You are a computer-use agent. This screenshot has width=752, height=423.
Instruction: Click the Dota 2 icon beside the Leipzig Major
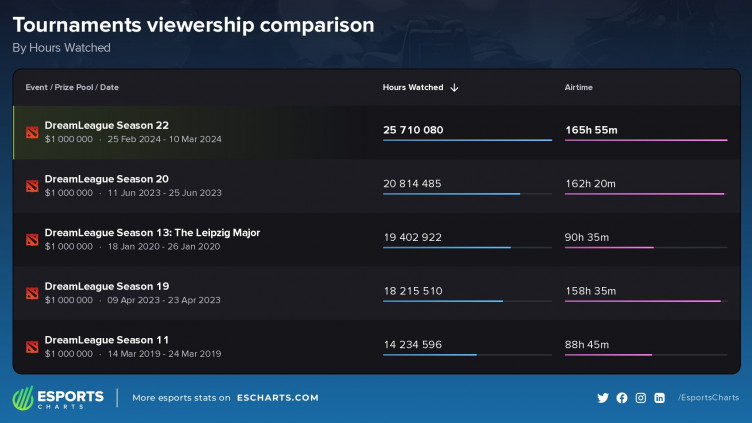pos(32,239)
